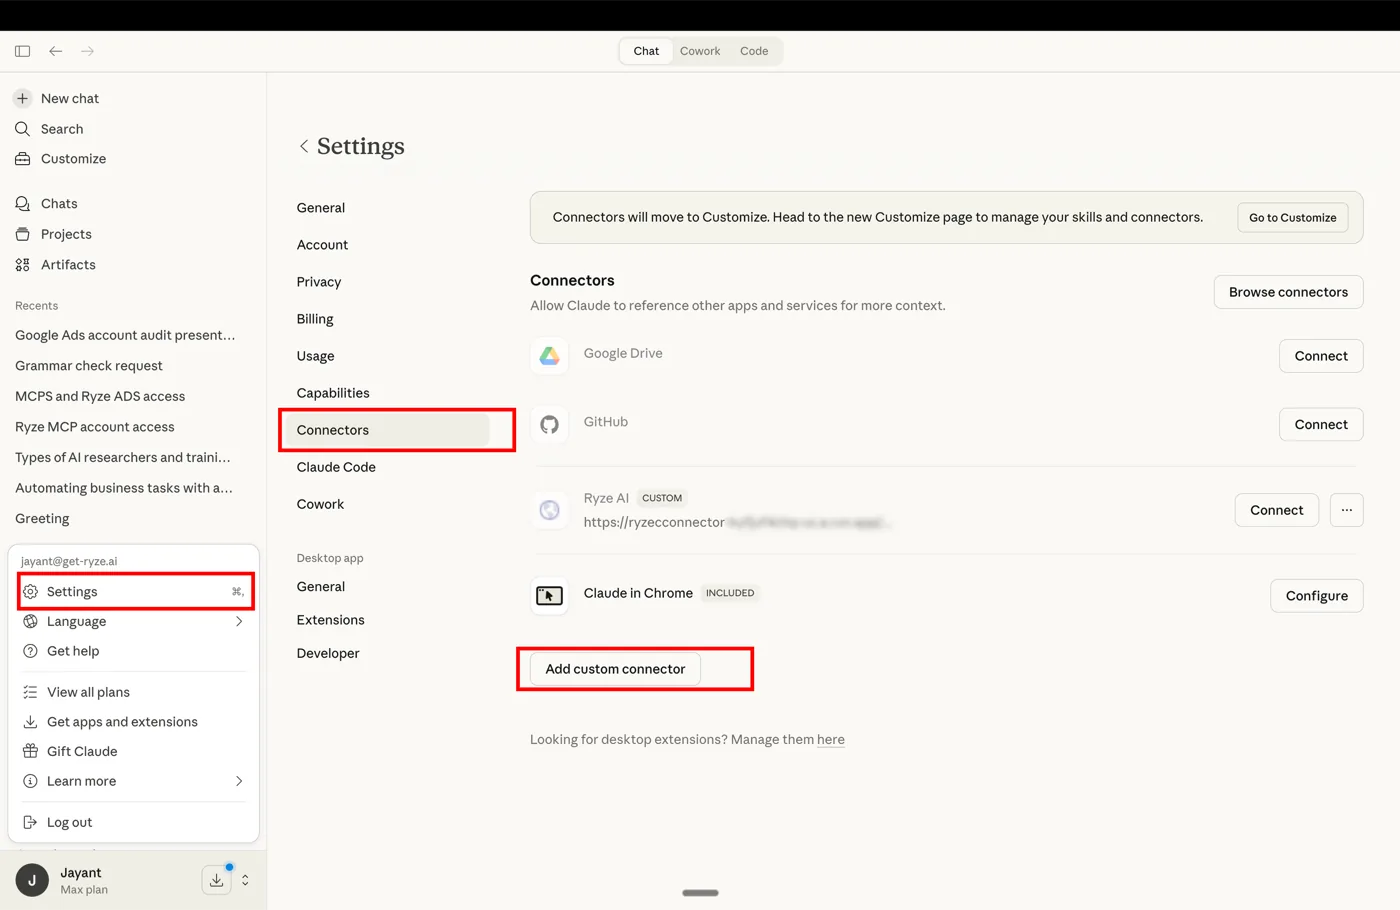Click the GitHub logo icon

click(x=549, y=425)
